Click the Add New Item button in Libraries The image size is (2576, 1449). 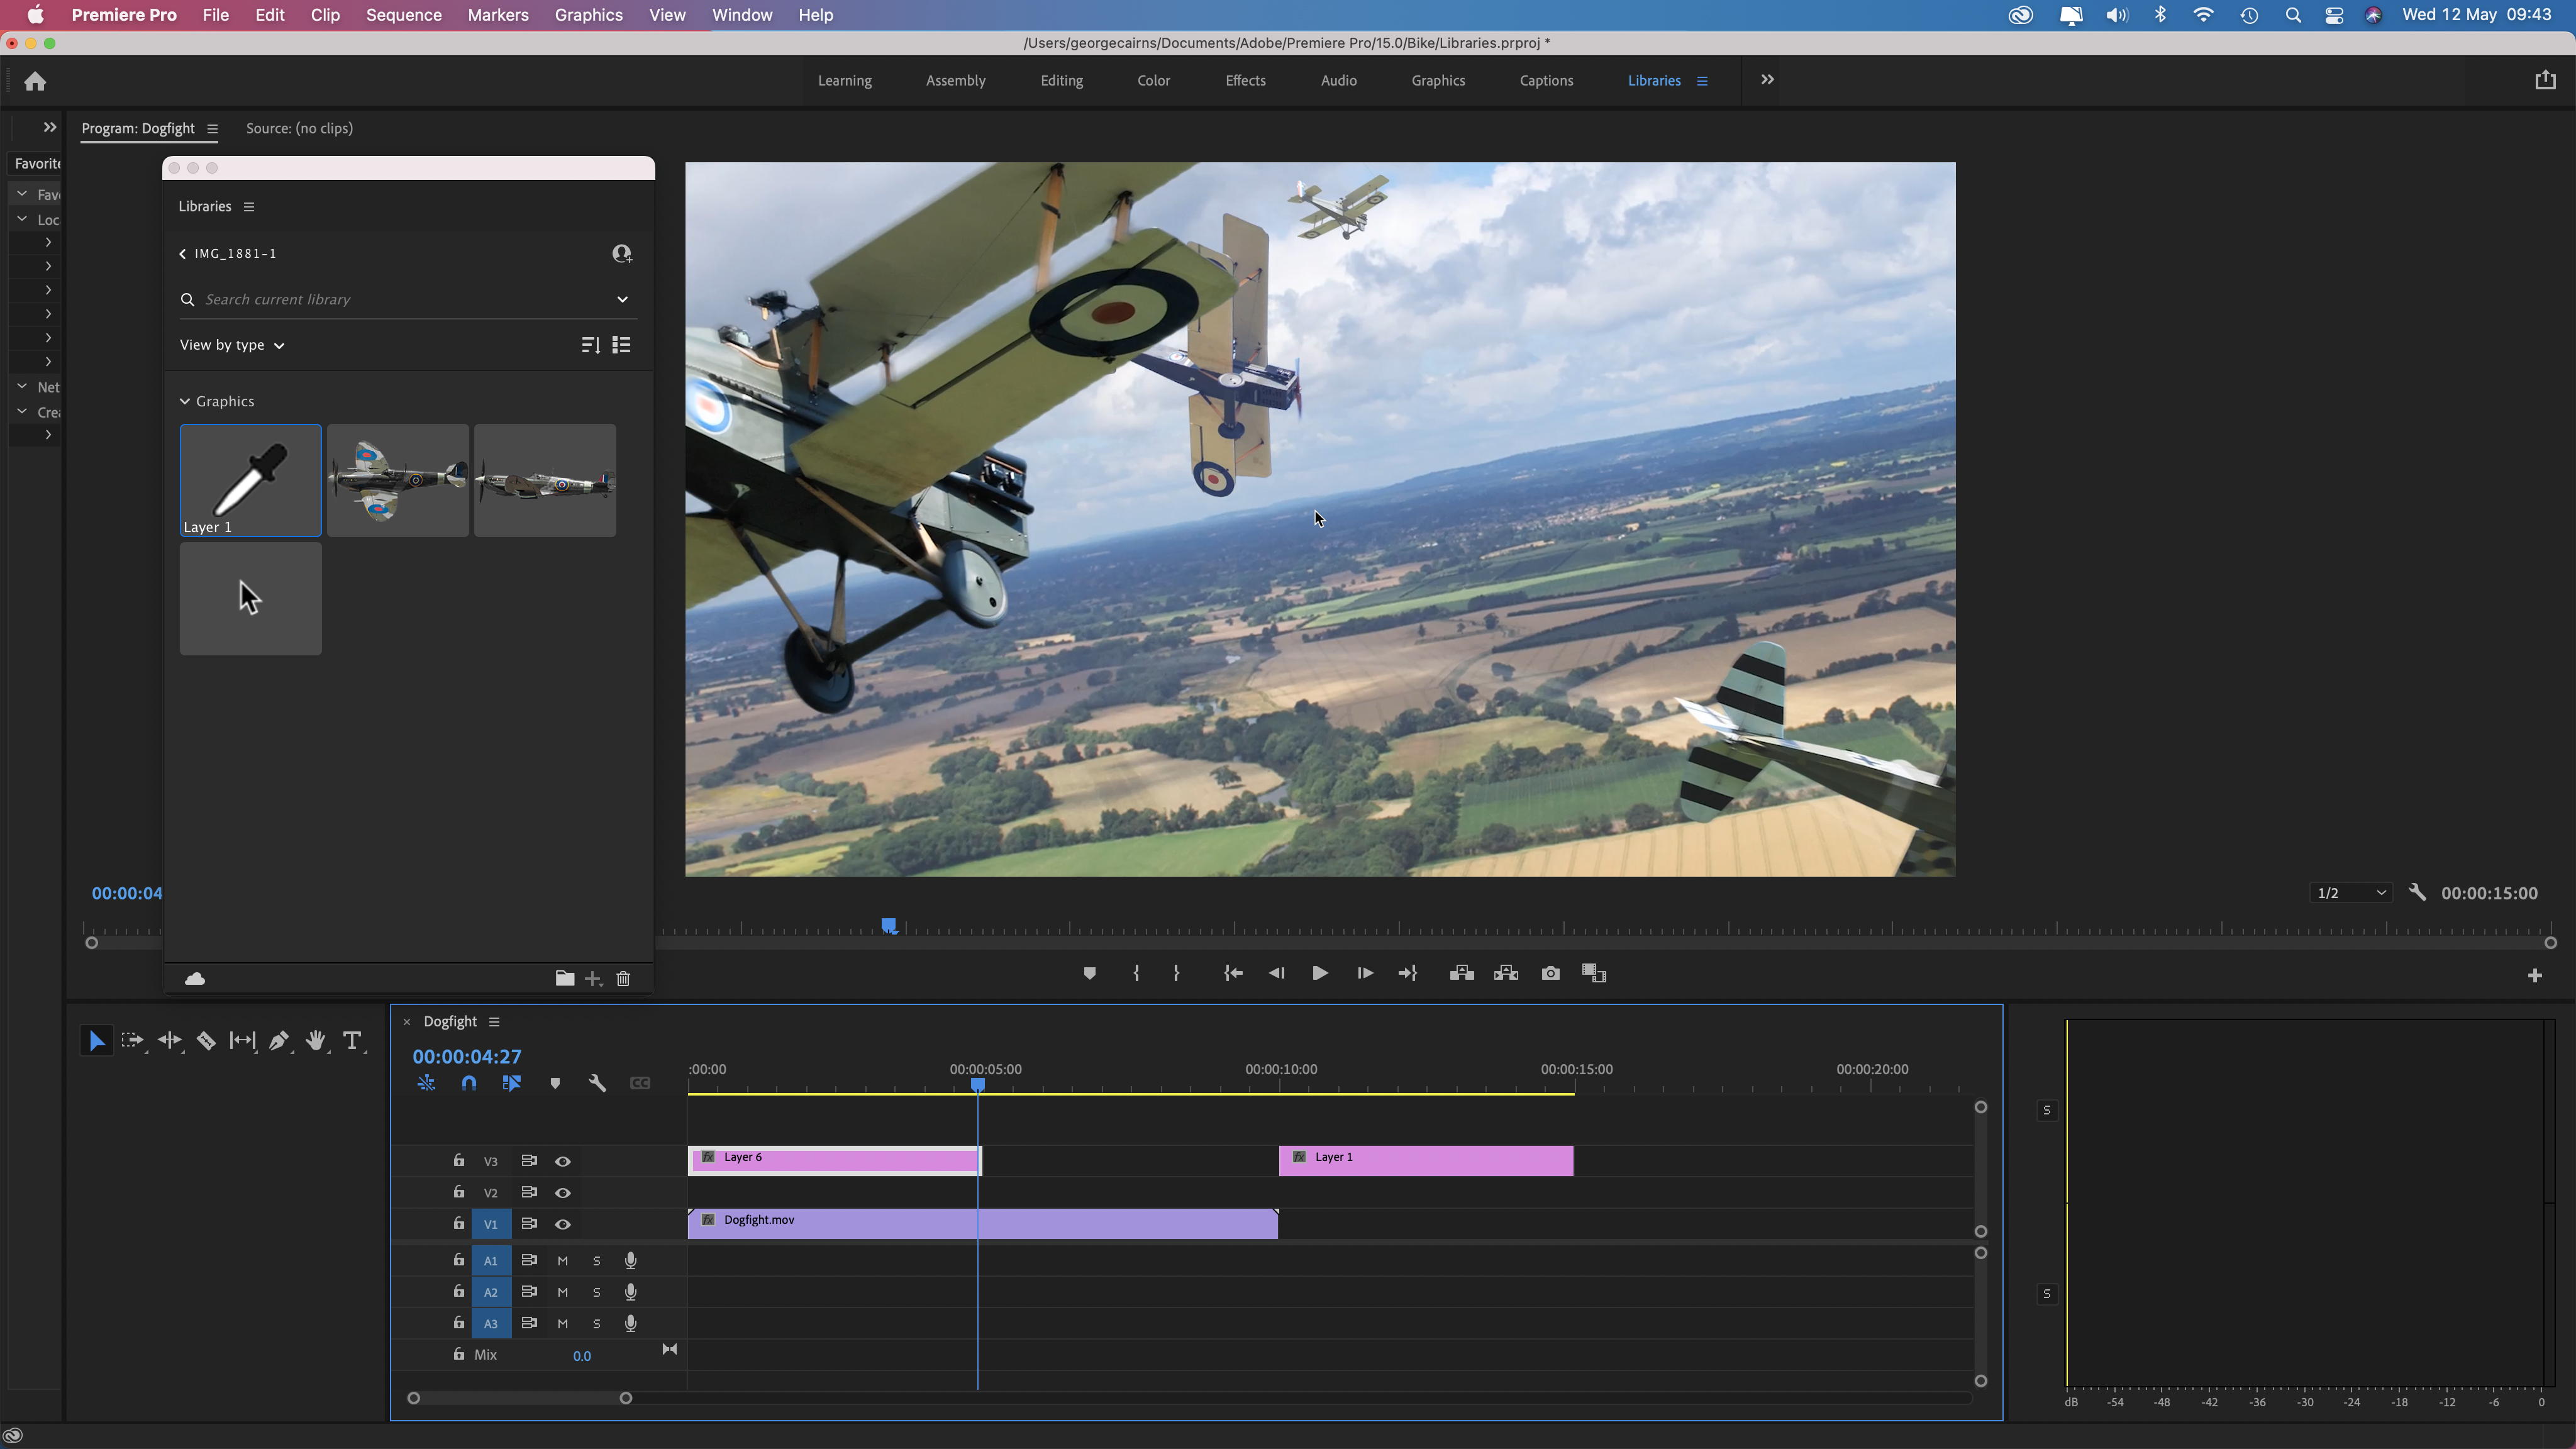[x=592, y=979]
